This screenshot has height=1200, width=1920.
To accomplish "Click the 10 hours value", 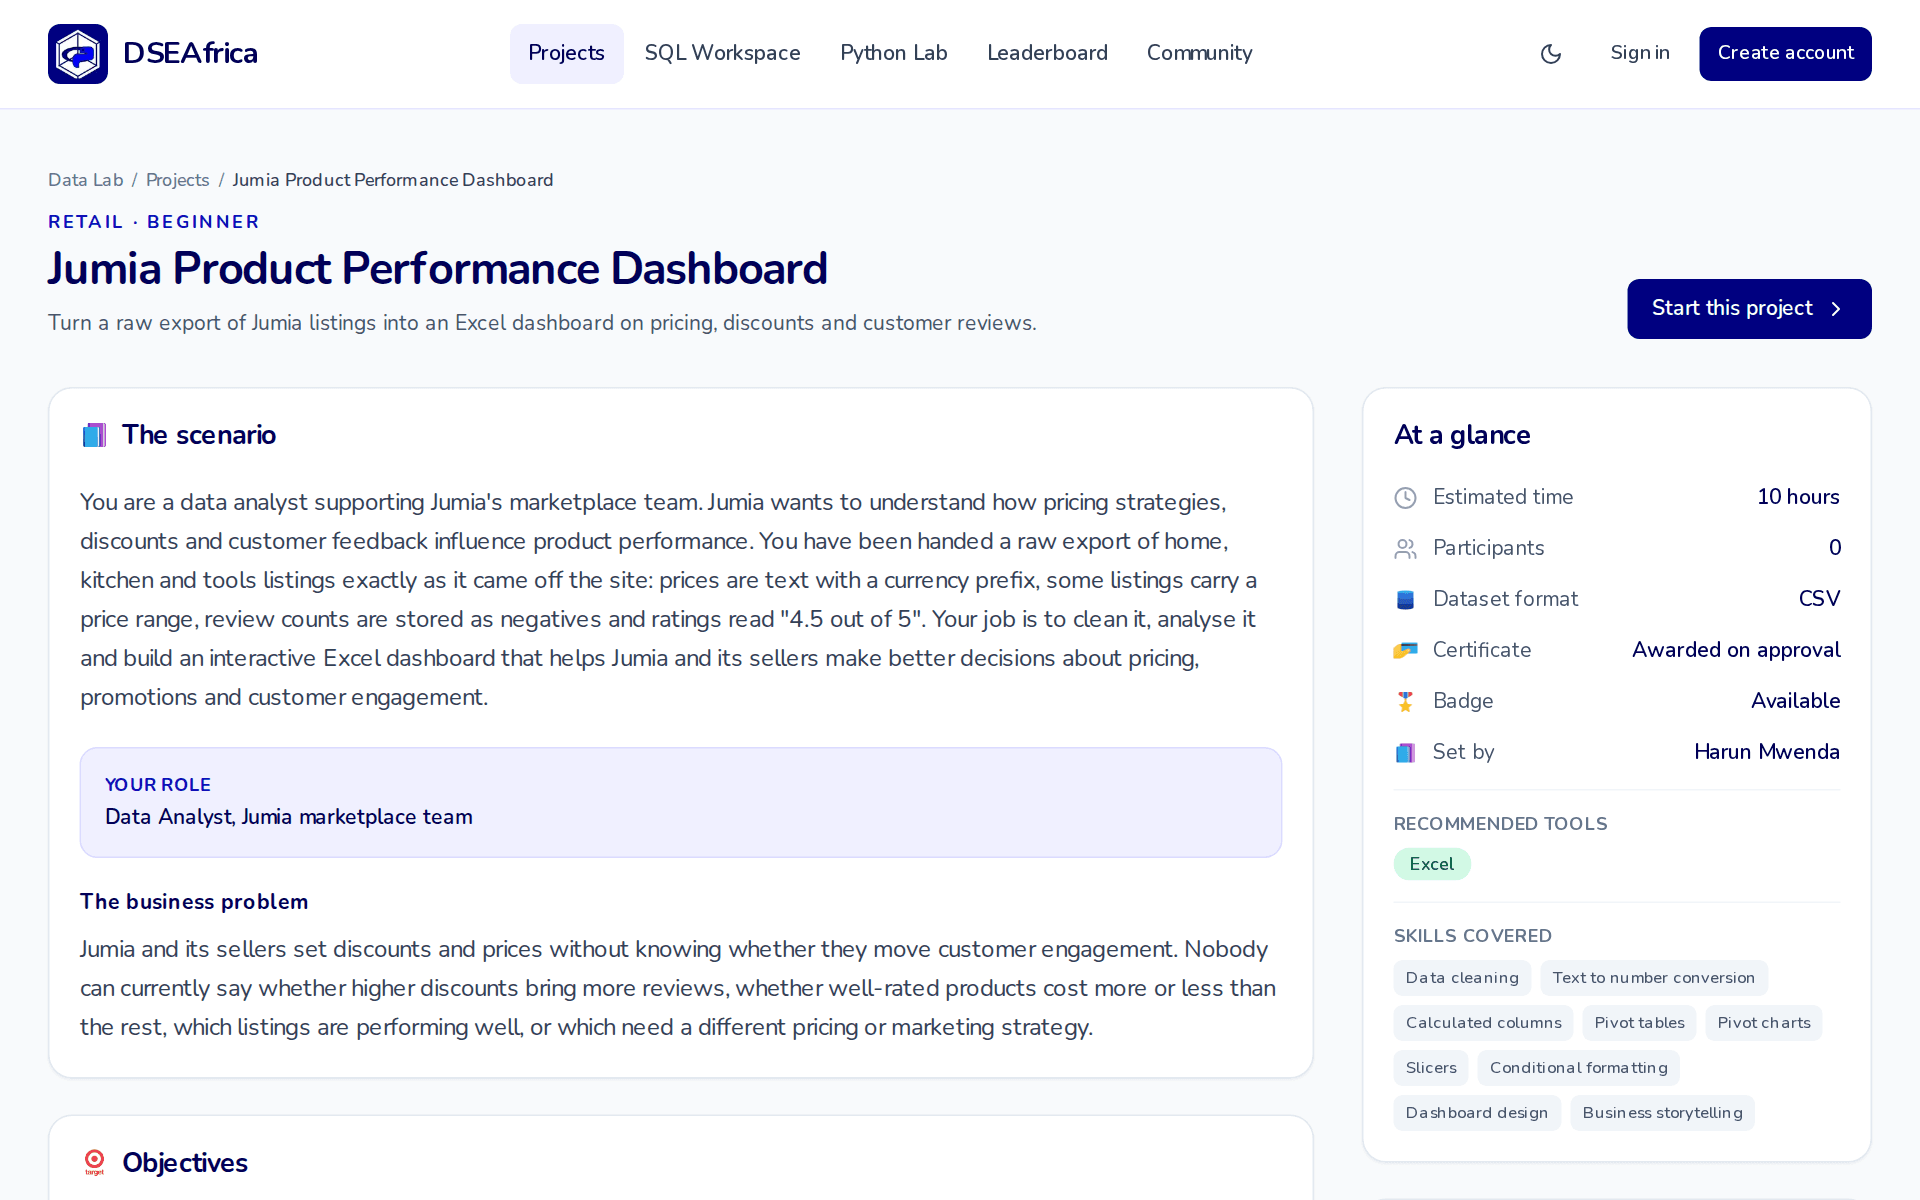I will click(x=1798, y=497).
